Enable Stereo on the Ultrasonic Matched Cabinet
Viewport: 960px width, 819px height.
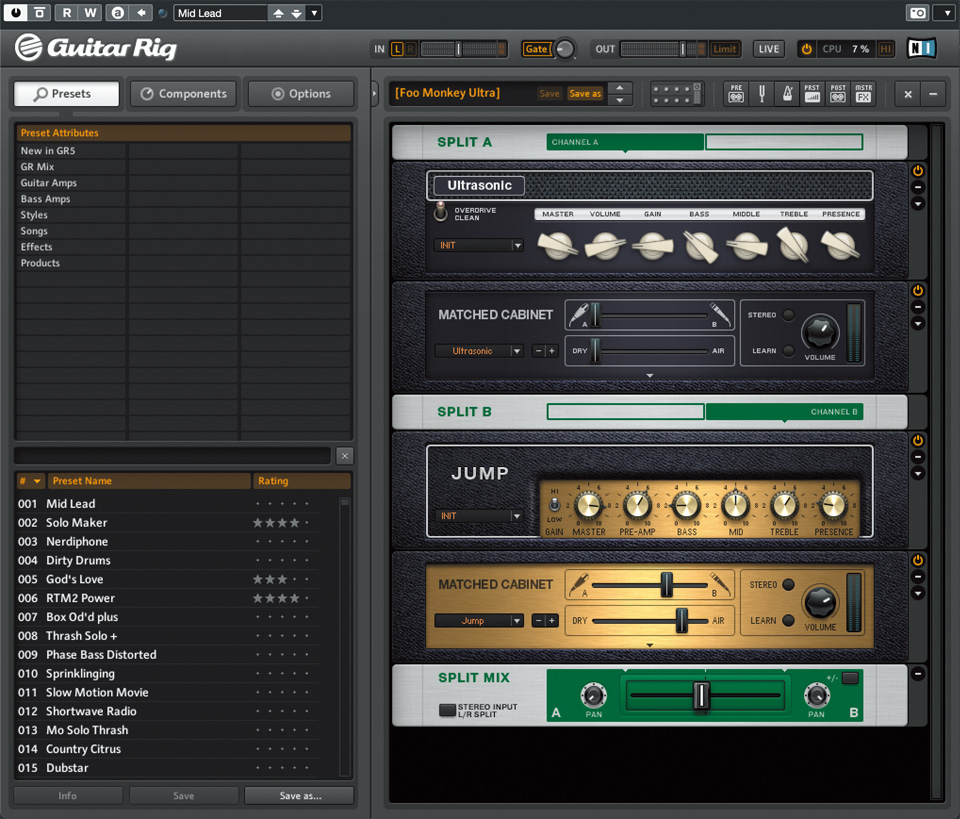[x=789, y=315]
